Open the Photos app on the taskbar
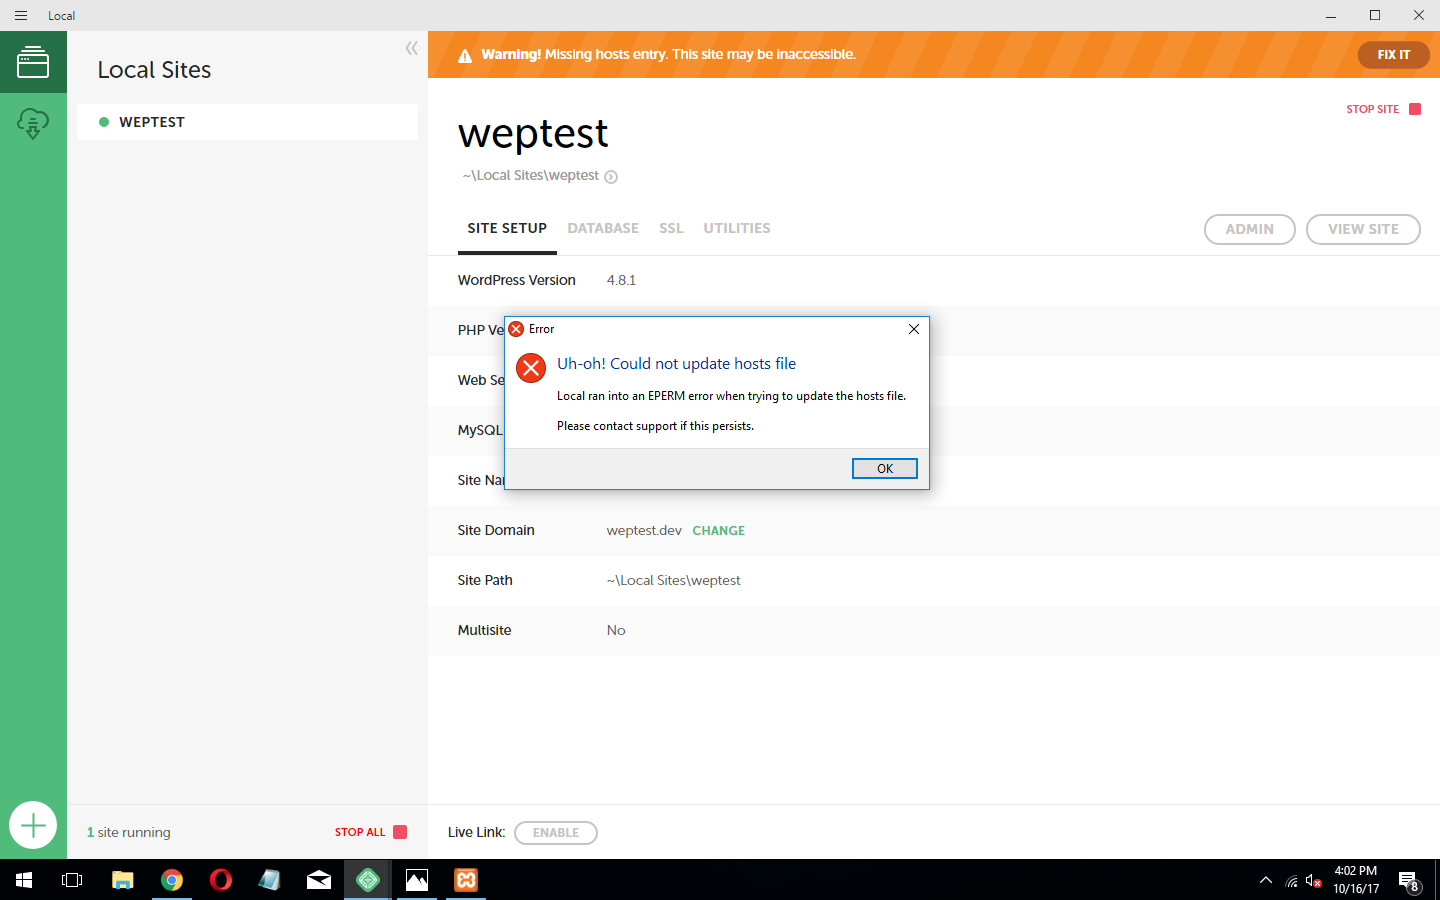Image resolution: width=1440 pixels, height=900 pixels. 417,880
